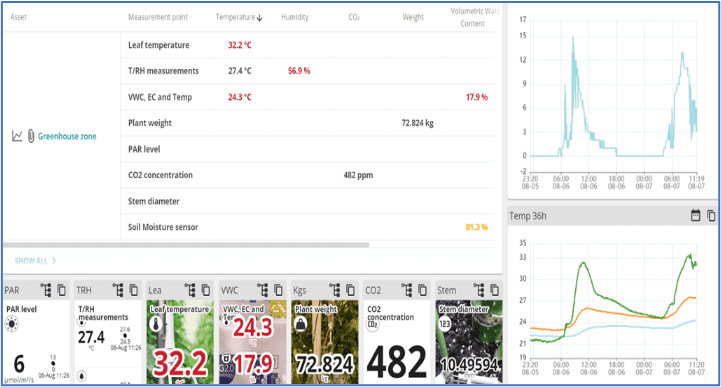Click the CO₂ column header

click(x=354, y=17)
